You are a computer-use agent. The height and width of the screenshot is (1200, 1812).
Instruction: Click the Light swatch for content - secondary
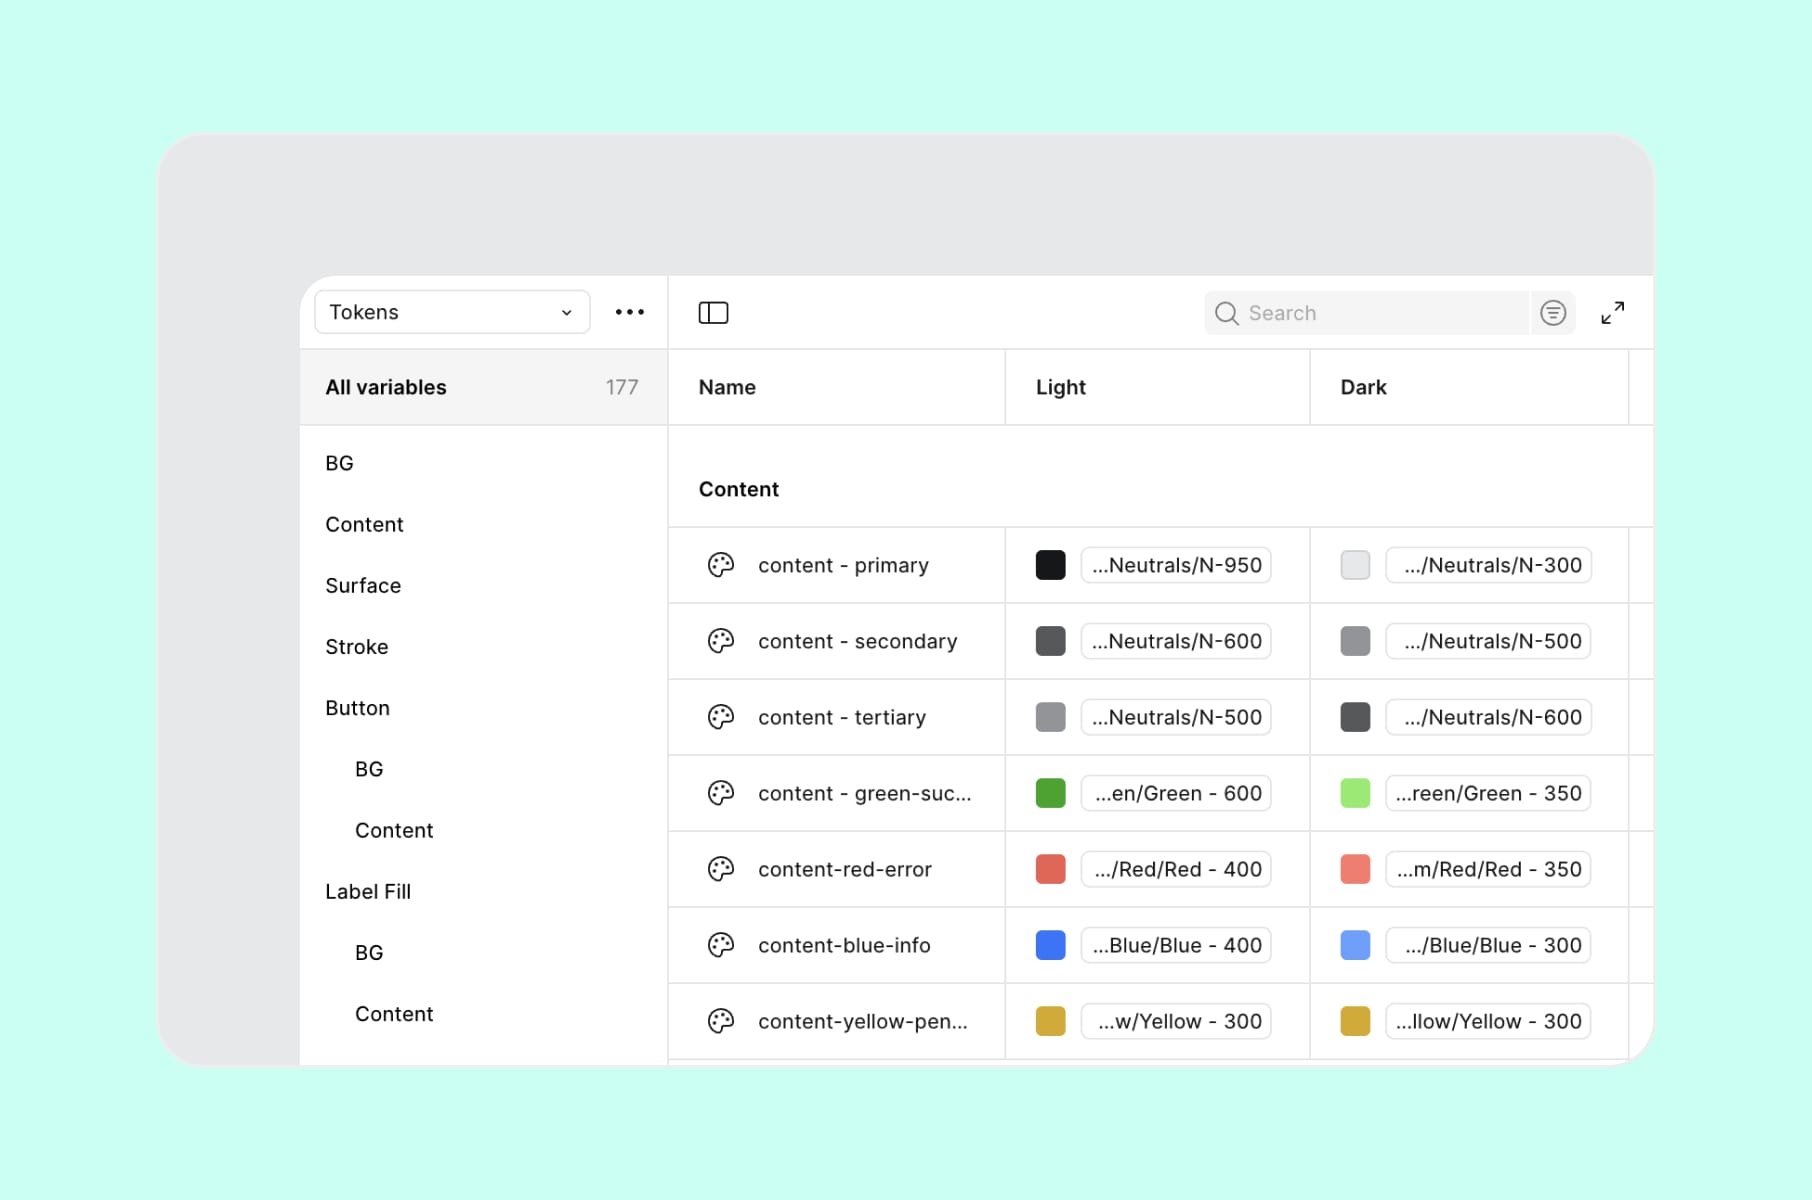click(x=1050, y=641)
